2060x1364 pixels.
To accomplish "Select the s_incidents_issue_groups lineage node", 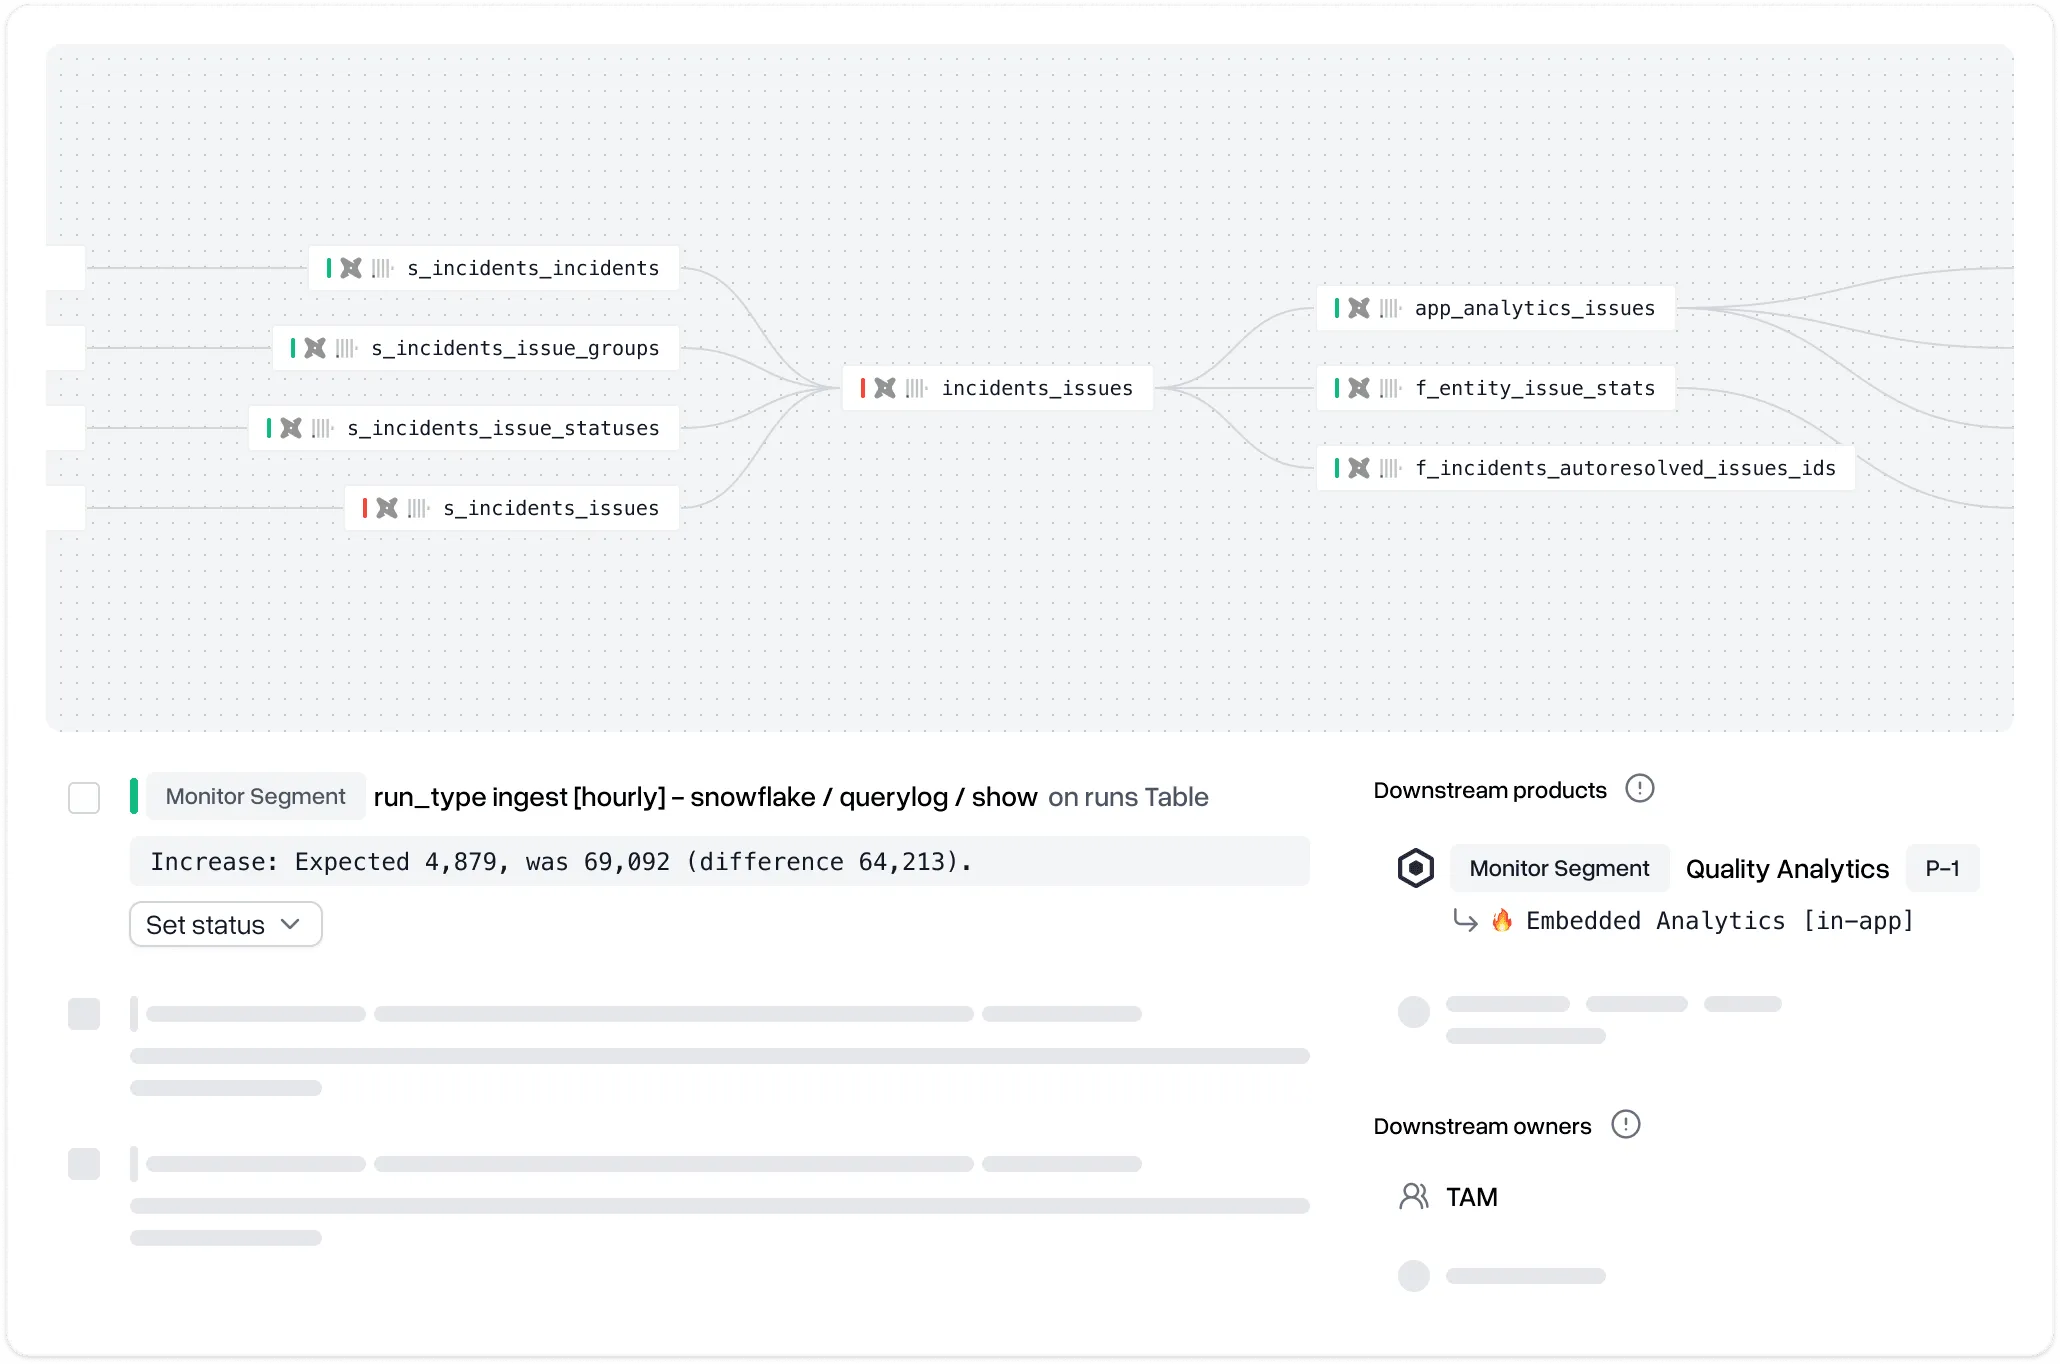I will (514, 348).
